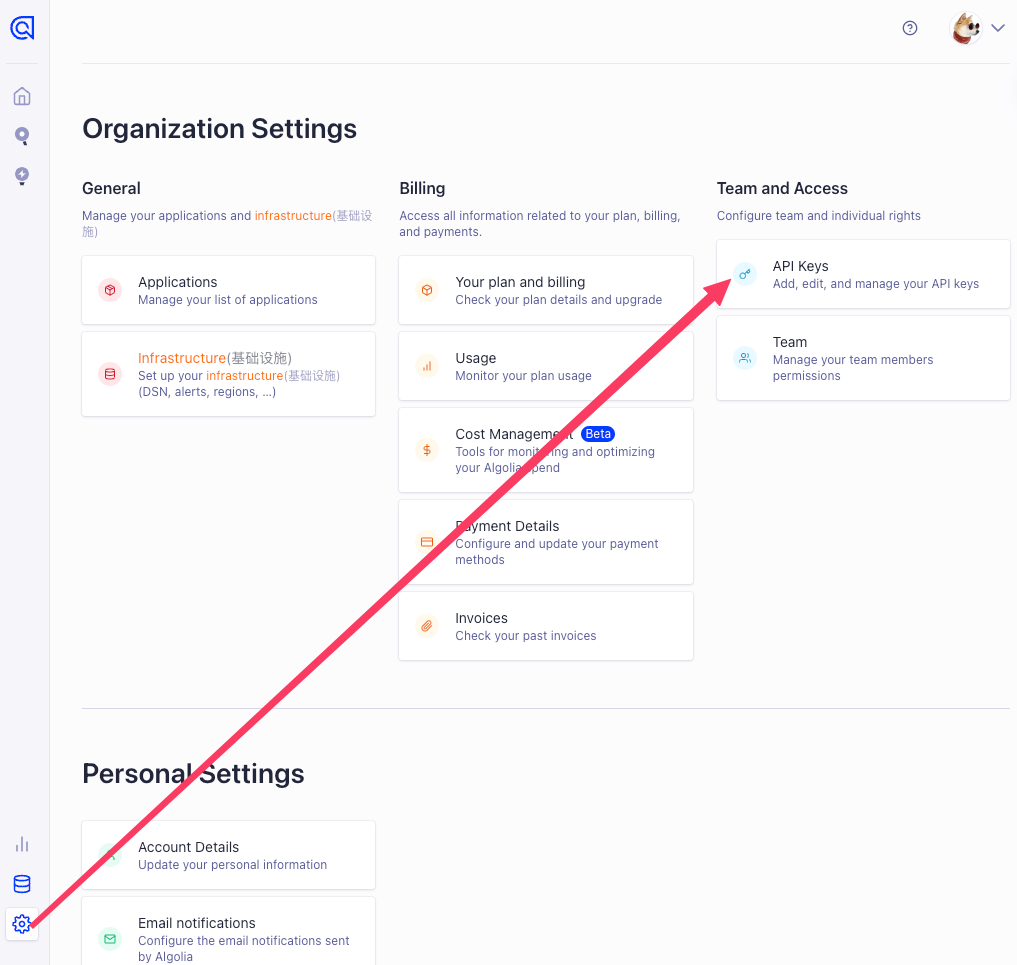Open the Usage page link
Image resolution: width=1017 pixels, height=965 pixels.
(x=546, y=366)
